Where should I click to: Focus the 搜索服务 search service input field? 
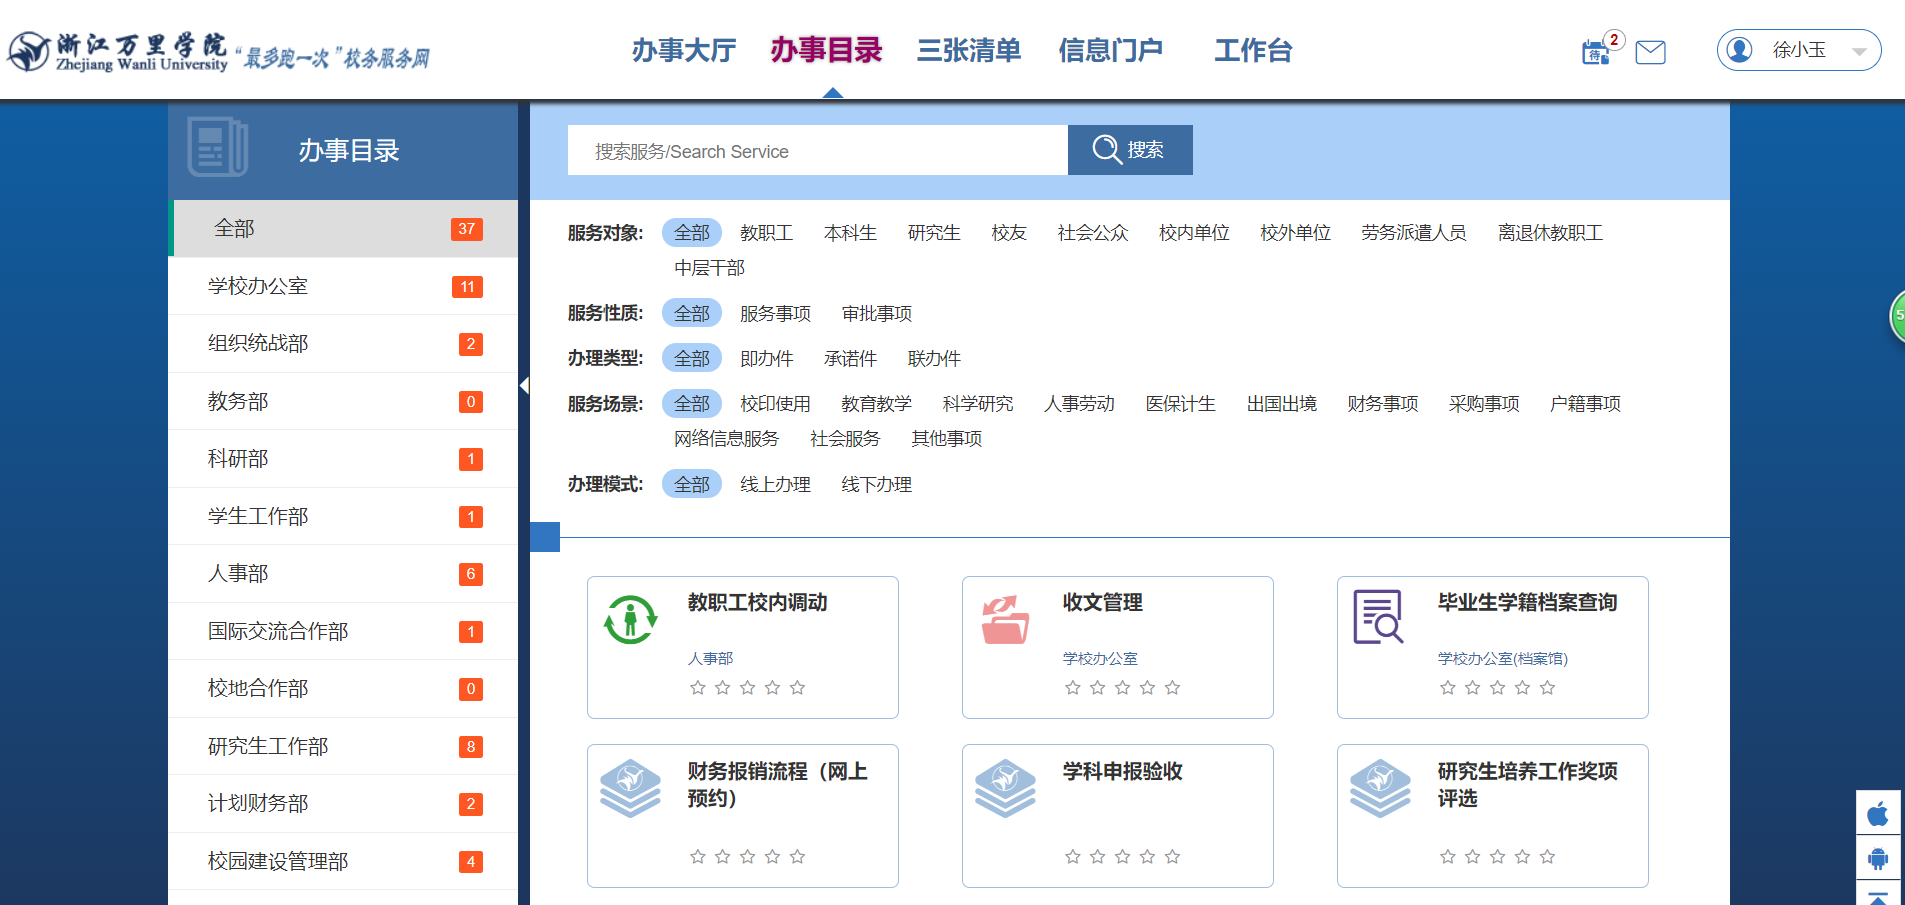[817, 151]
